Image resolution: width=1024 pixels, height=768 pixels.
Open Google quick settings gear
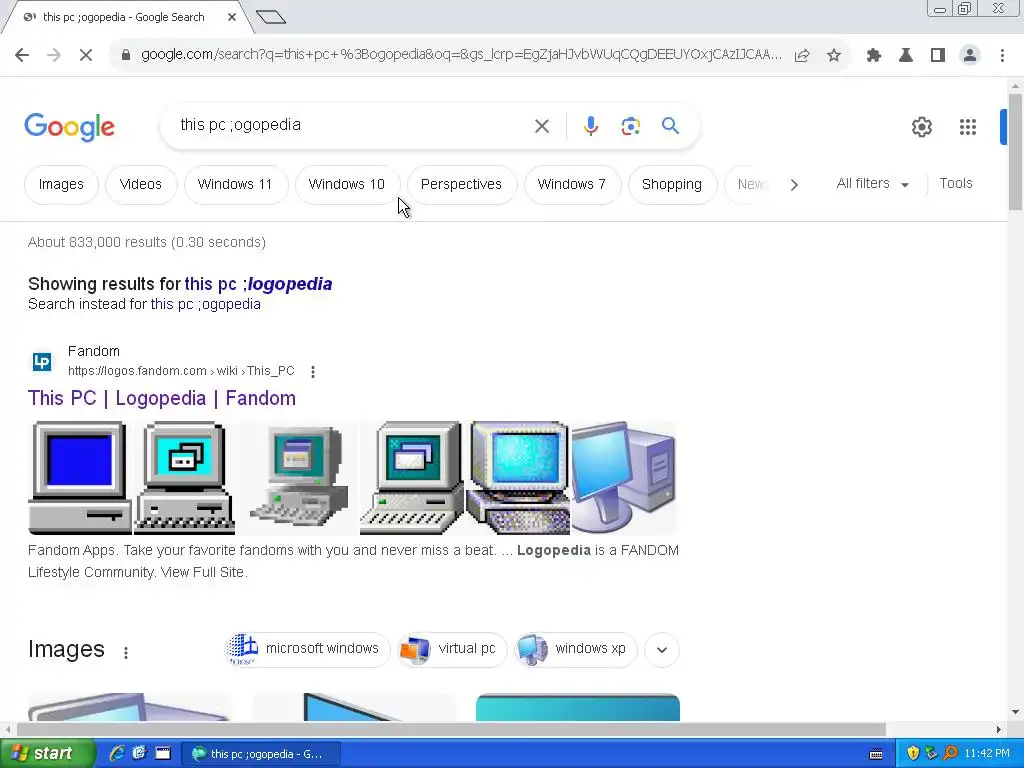(x=921, y=127)
